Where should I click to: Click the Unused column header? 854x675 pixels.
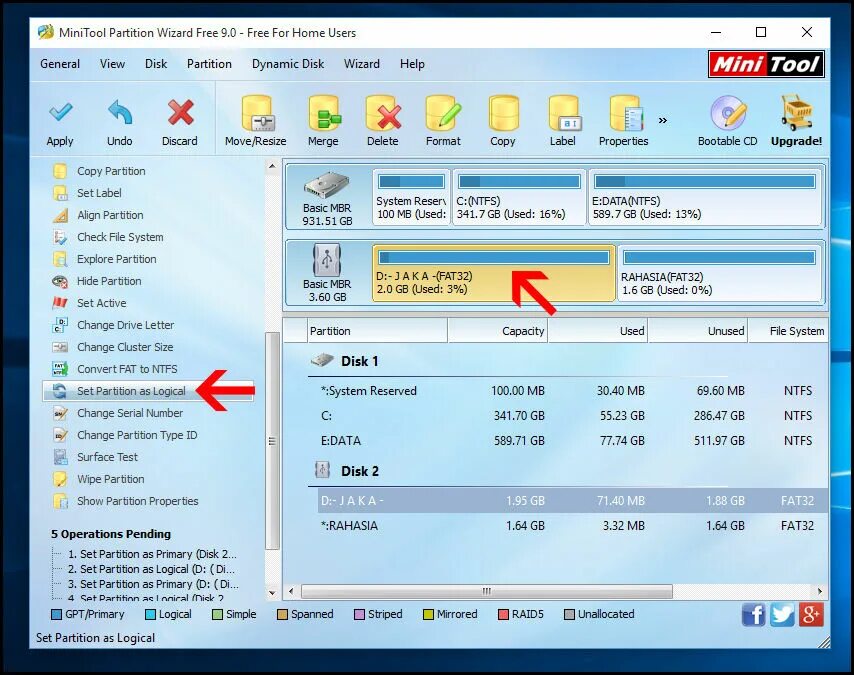coord(698,331)
